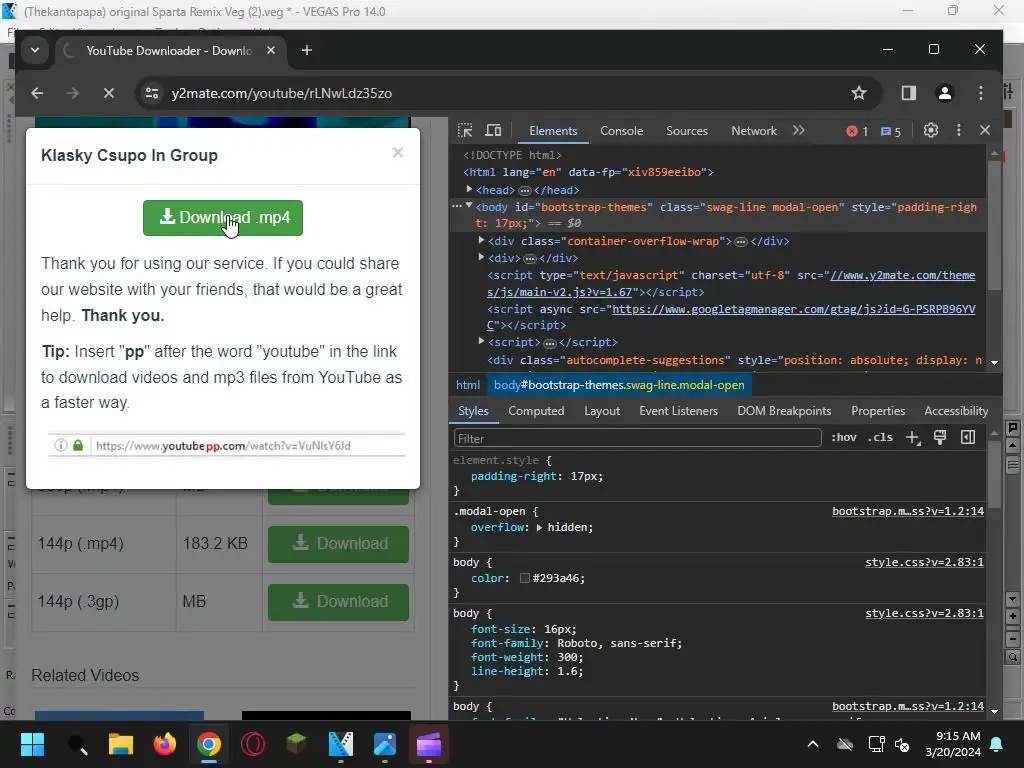
Task: Show hidden system tray icons
Action: tap(812, 744)
